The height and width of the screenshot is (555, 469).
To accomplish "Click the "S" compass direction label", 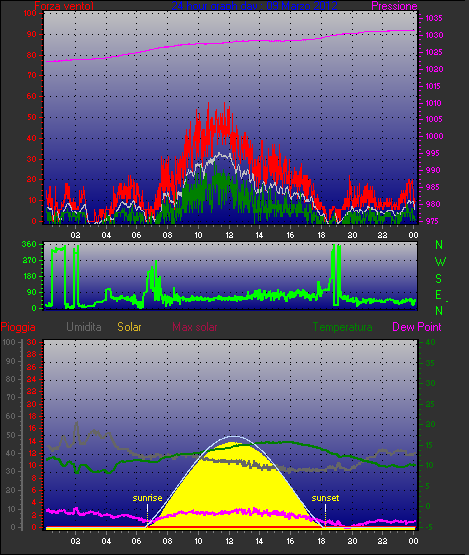I will [439, 279].
